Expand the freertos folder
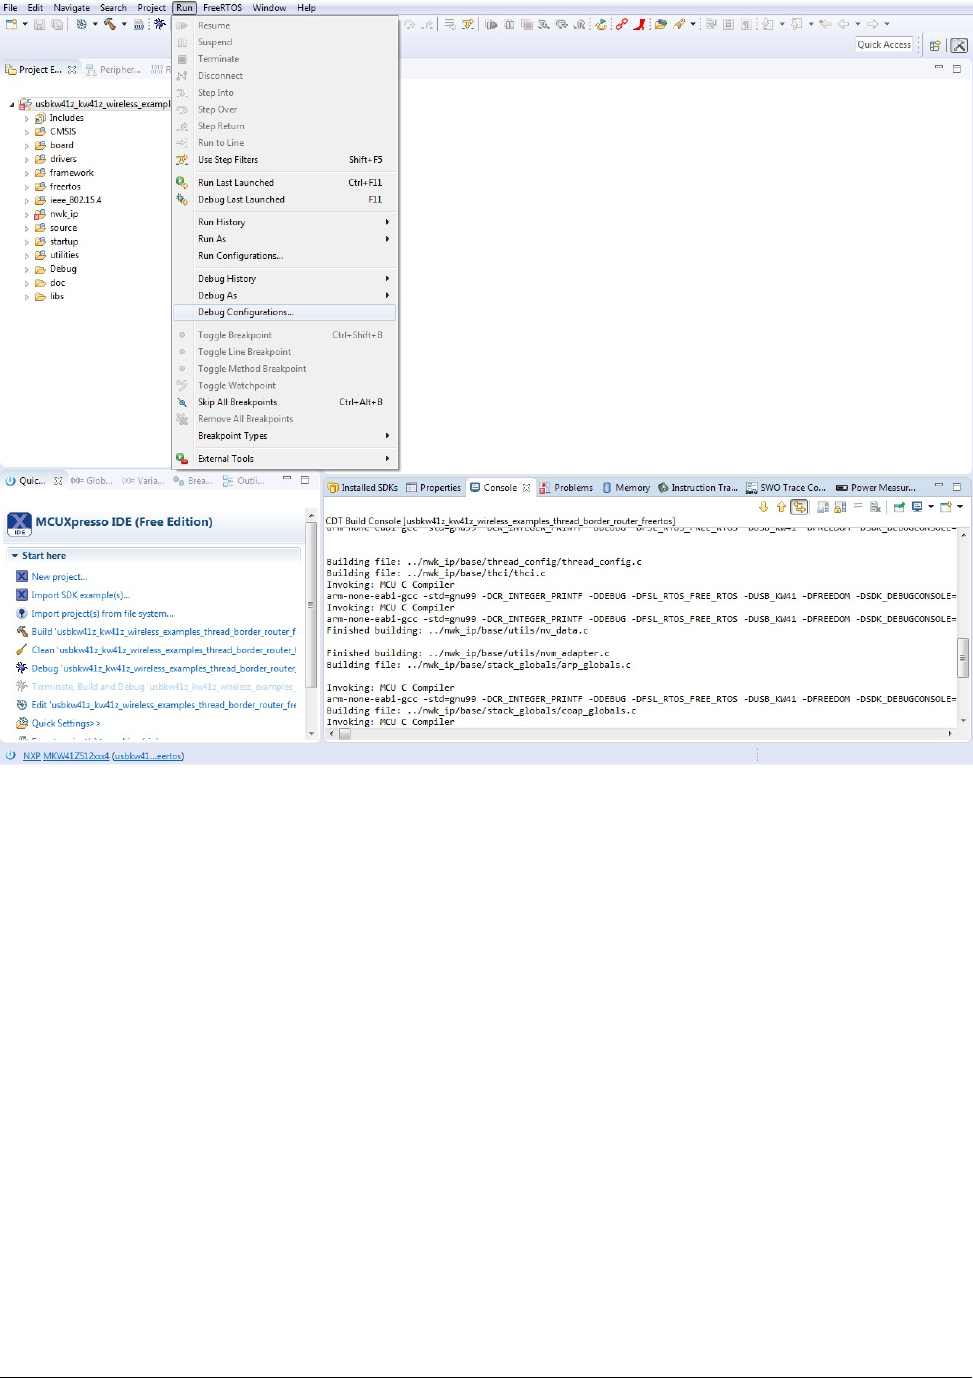The image size is (973, 1378). point(27,187)
